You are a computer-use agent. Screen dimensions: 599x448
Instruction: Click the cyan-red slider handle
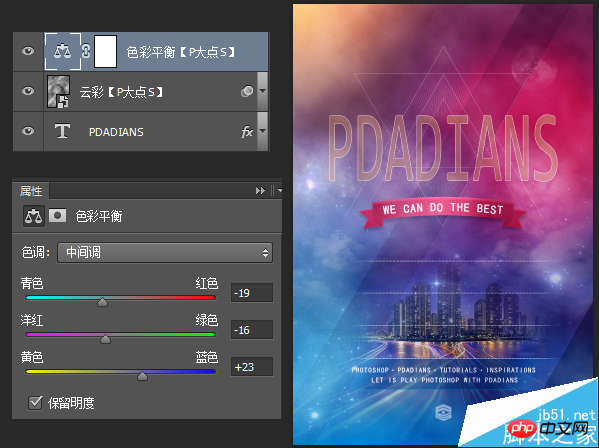(102, 302)
